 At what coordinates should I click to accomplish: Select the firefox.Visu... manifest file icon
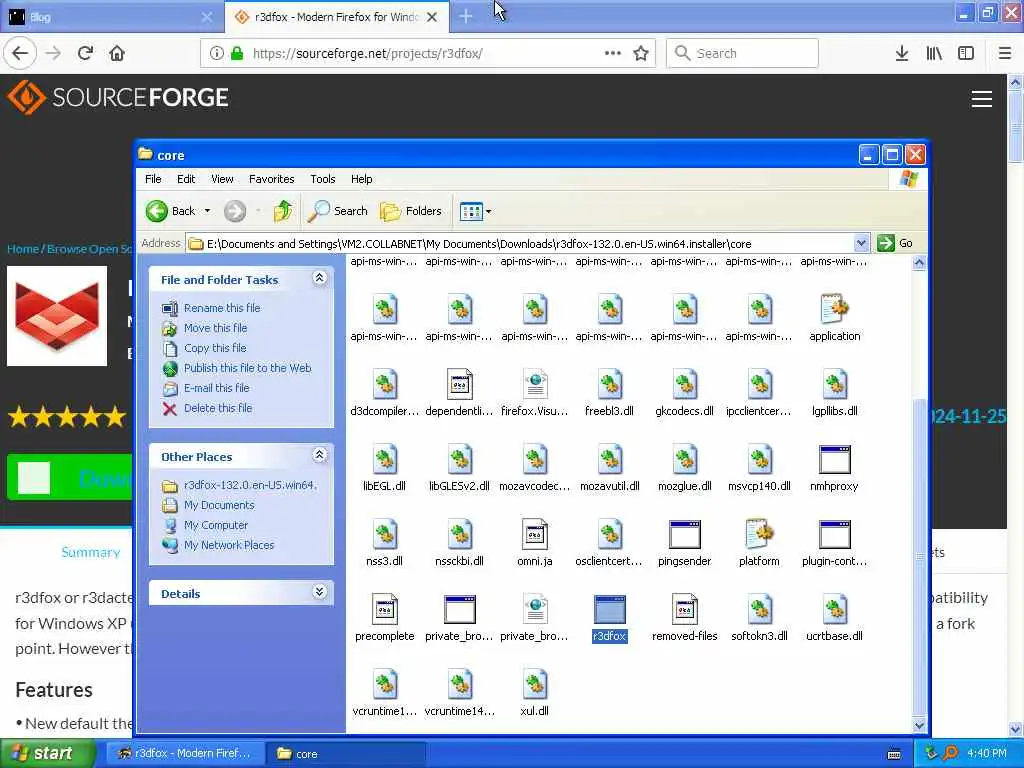point(534,384)
